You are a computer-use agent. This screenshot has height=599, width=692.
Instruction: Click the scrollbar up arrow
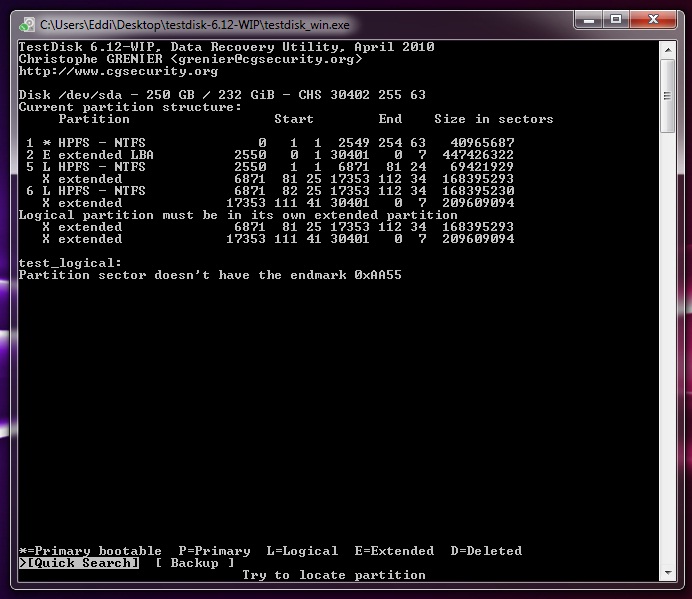click(x=668, y=50)
